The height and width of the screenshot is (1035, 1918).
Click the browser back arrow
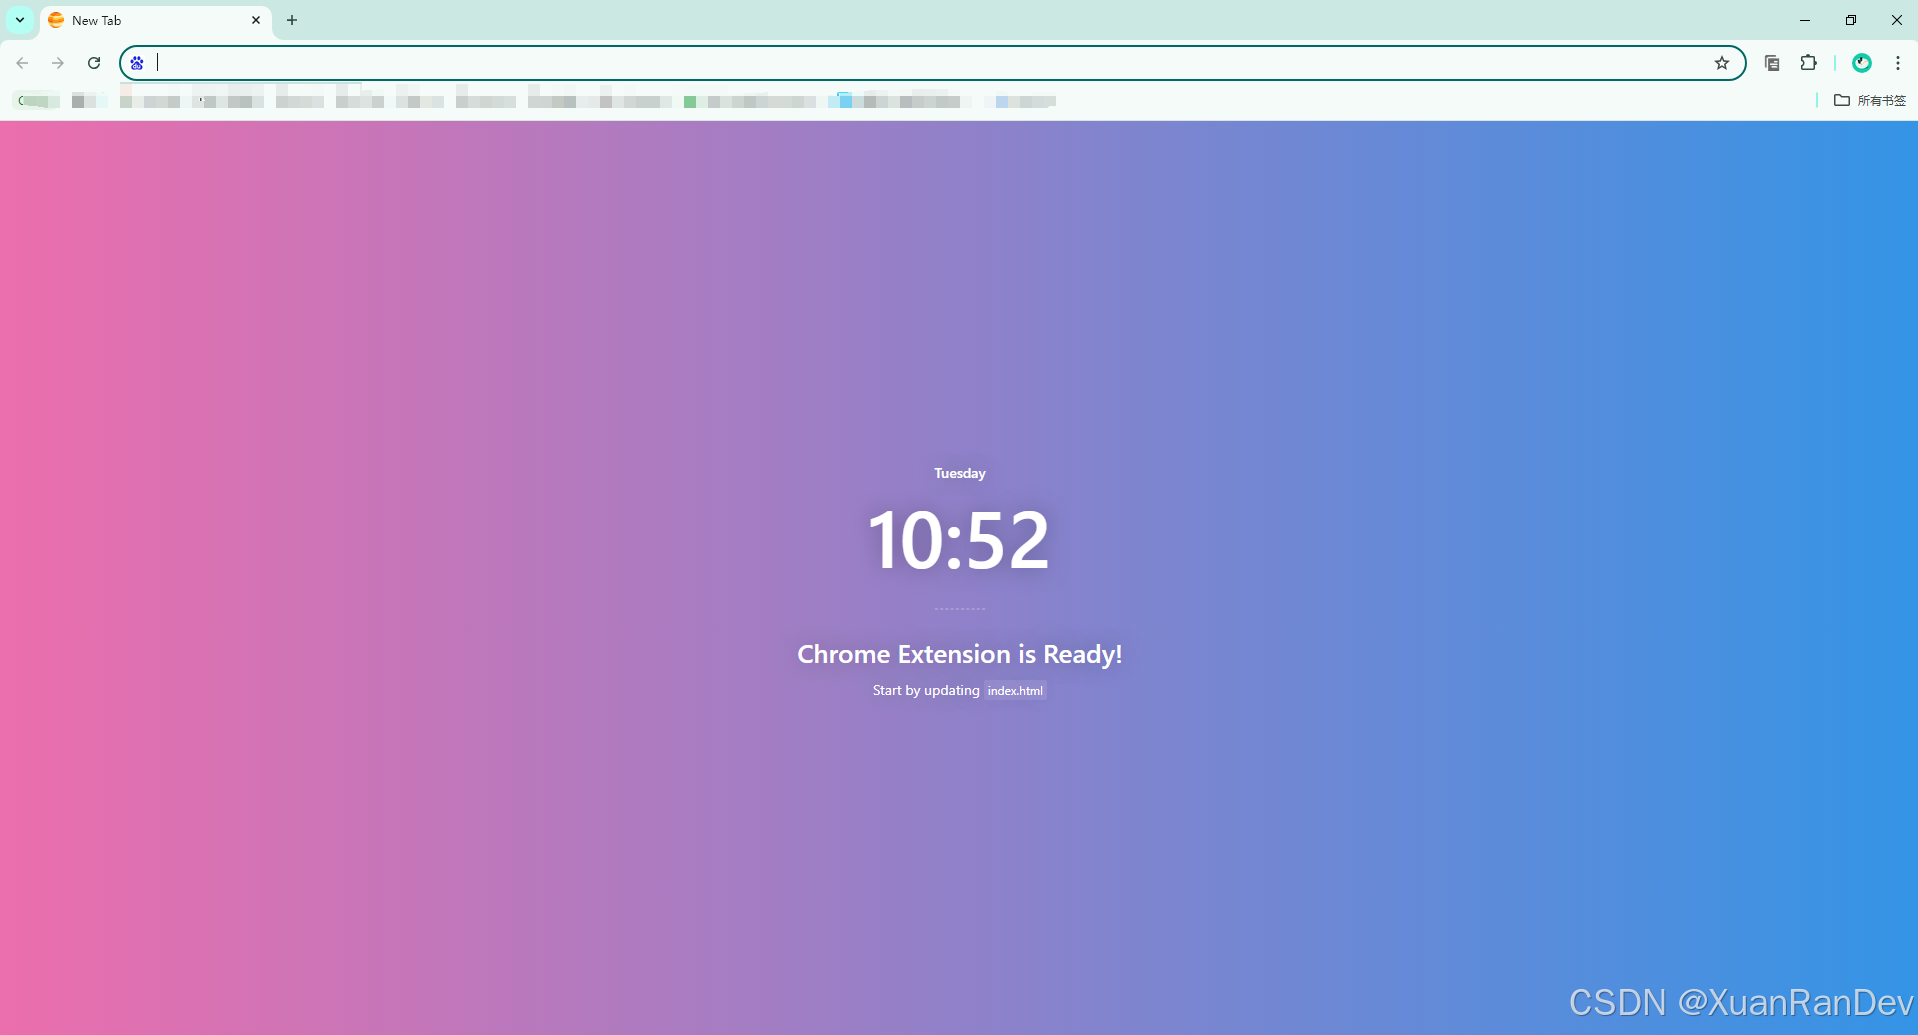click(22, 63)
